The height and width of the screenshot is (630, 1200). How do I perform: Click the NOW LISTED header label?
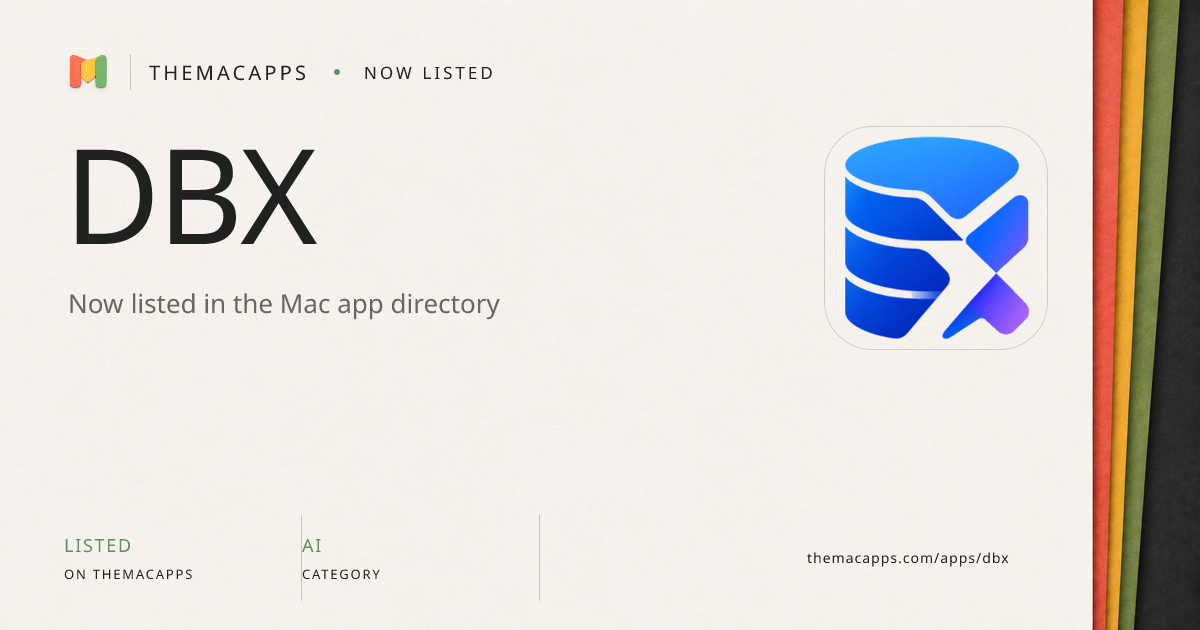pyautogui.click(x=429, y=73)
